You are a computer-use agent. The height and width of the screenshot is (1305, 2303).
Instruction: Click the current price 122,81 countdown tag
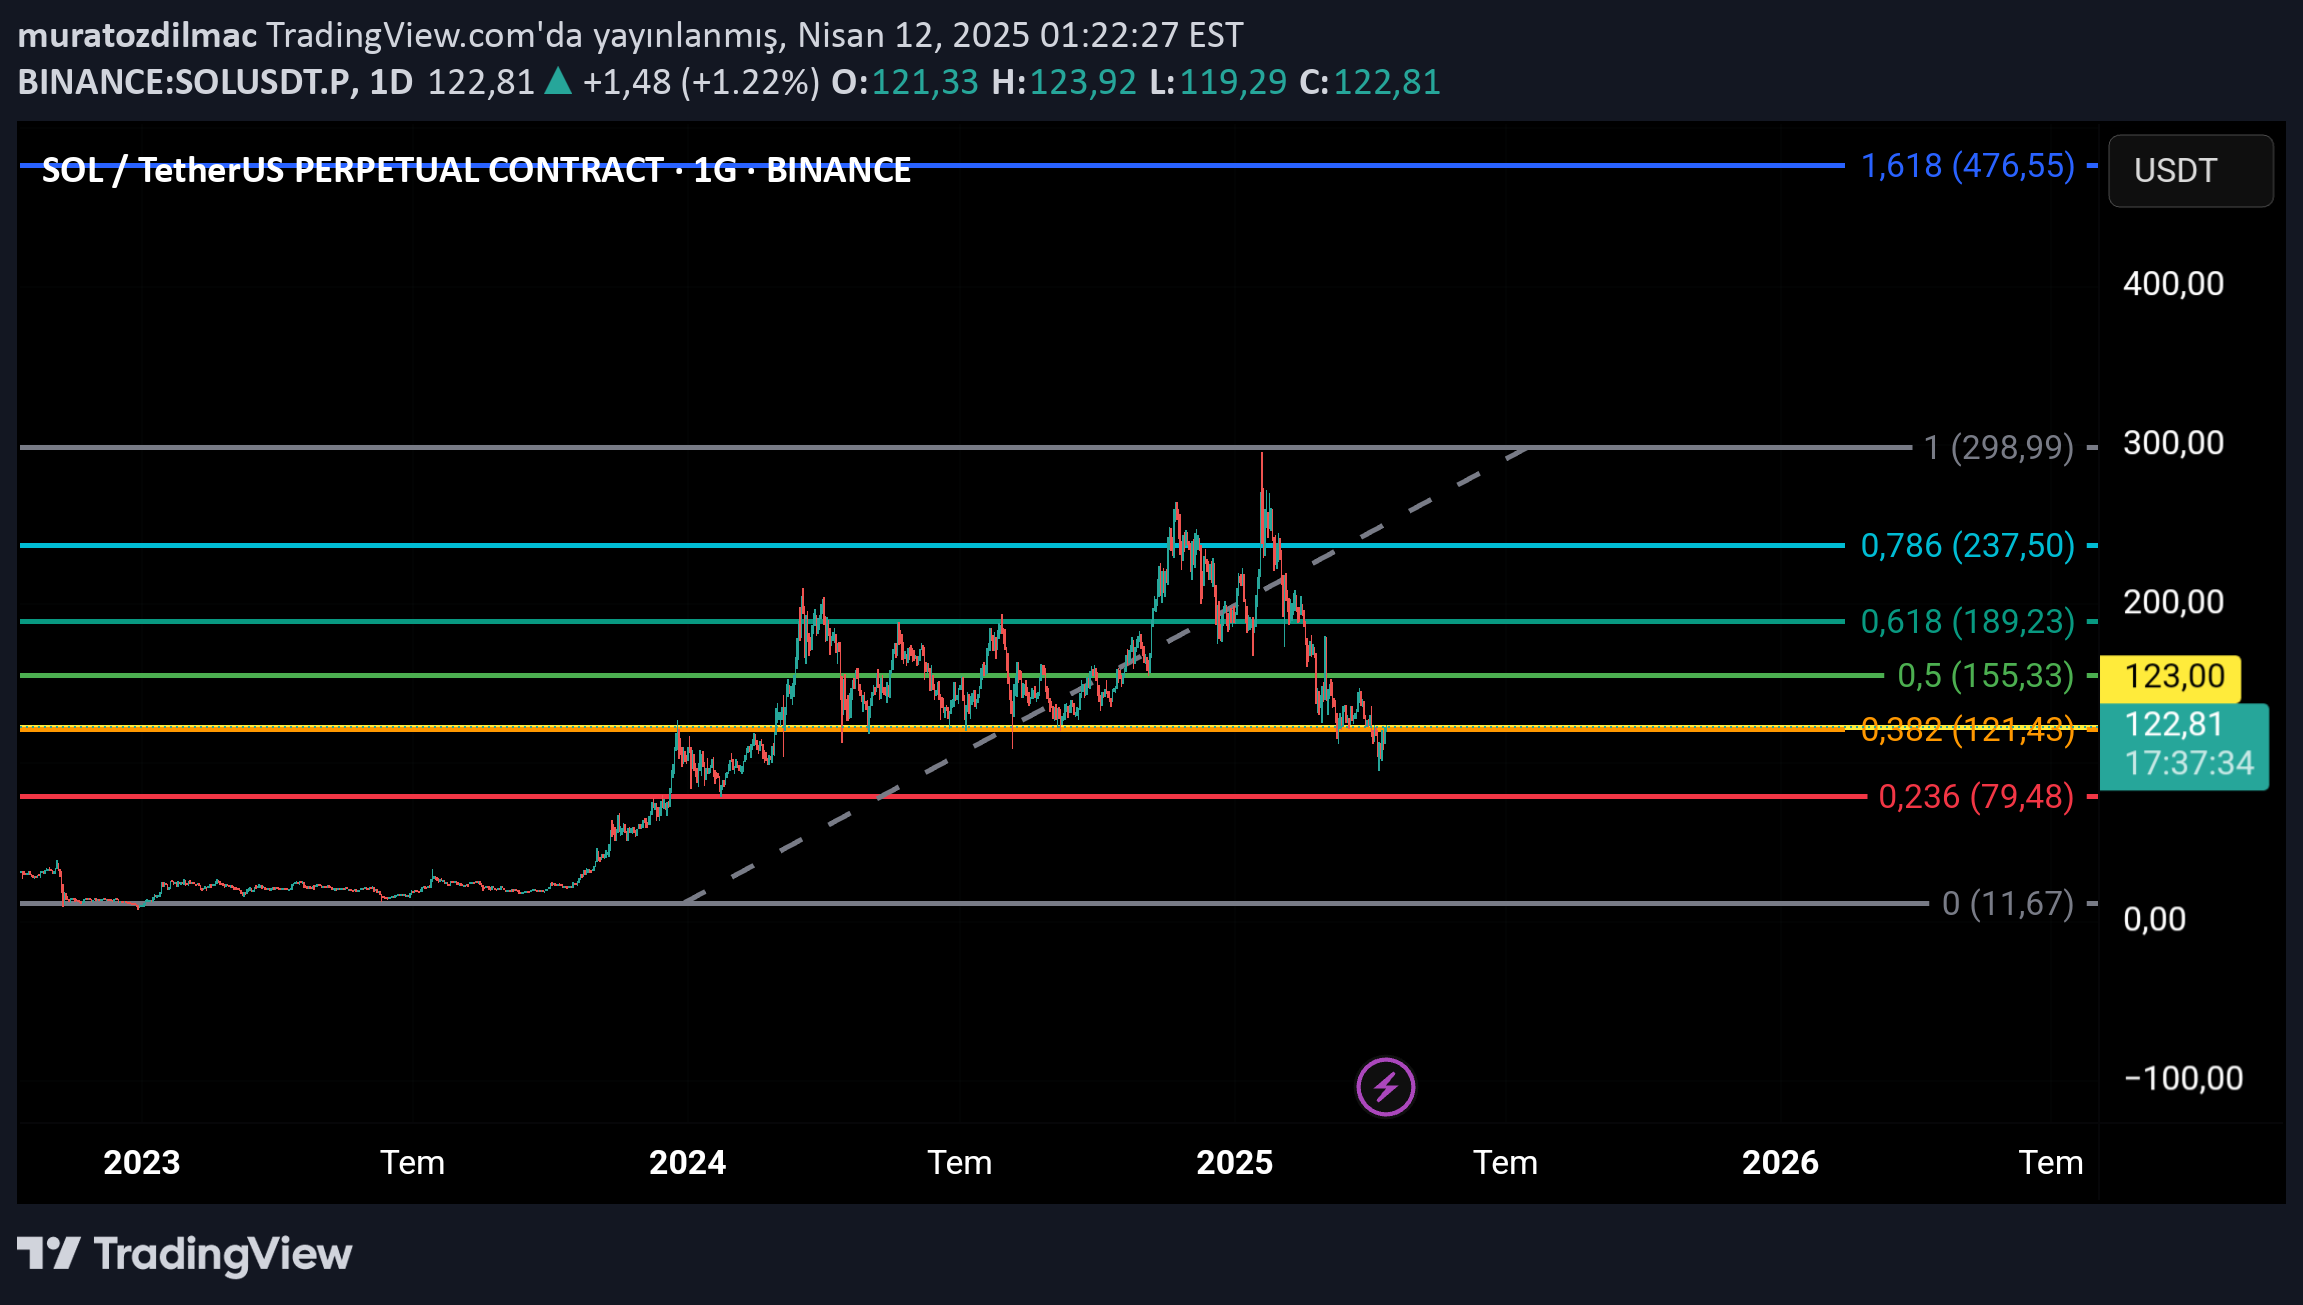2184,745
